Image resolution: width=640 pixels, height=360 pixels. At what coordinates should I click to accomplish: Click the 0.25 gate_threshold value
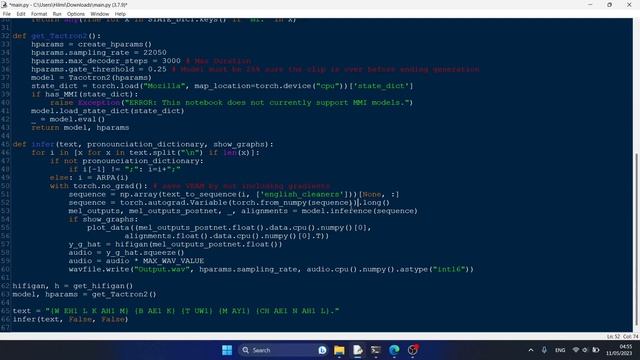tap(157, 69)
